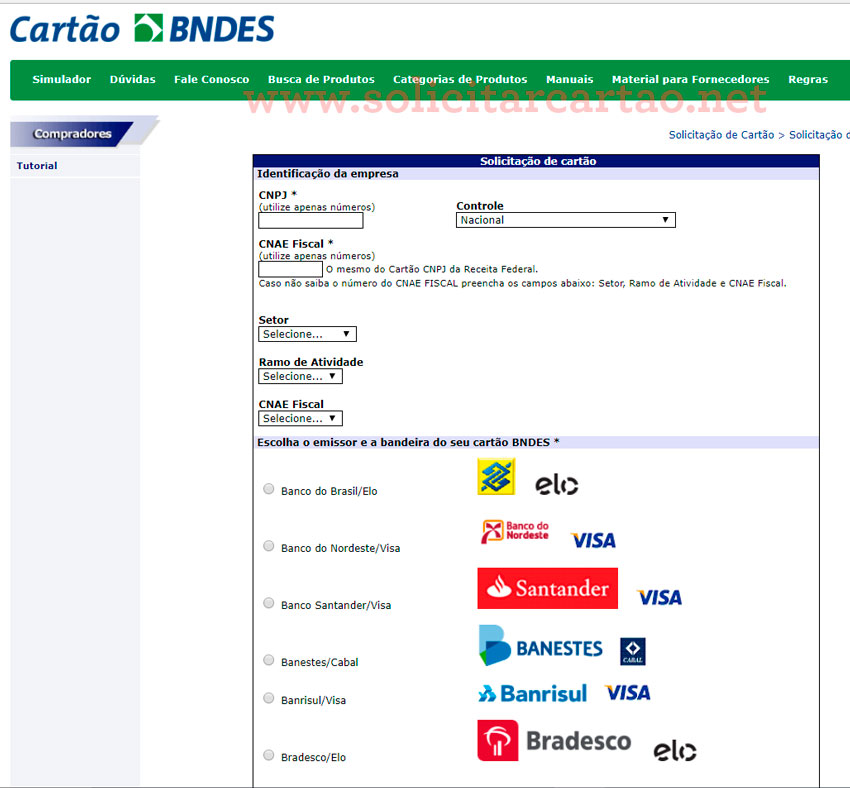
Task: Open the Tutorial link in sidebar
Action: point(37,166)
